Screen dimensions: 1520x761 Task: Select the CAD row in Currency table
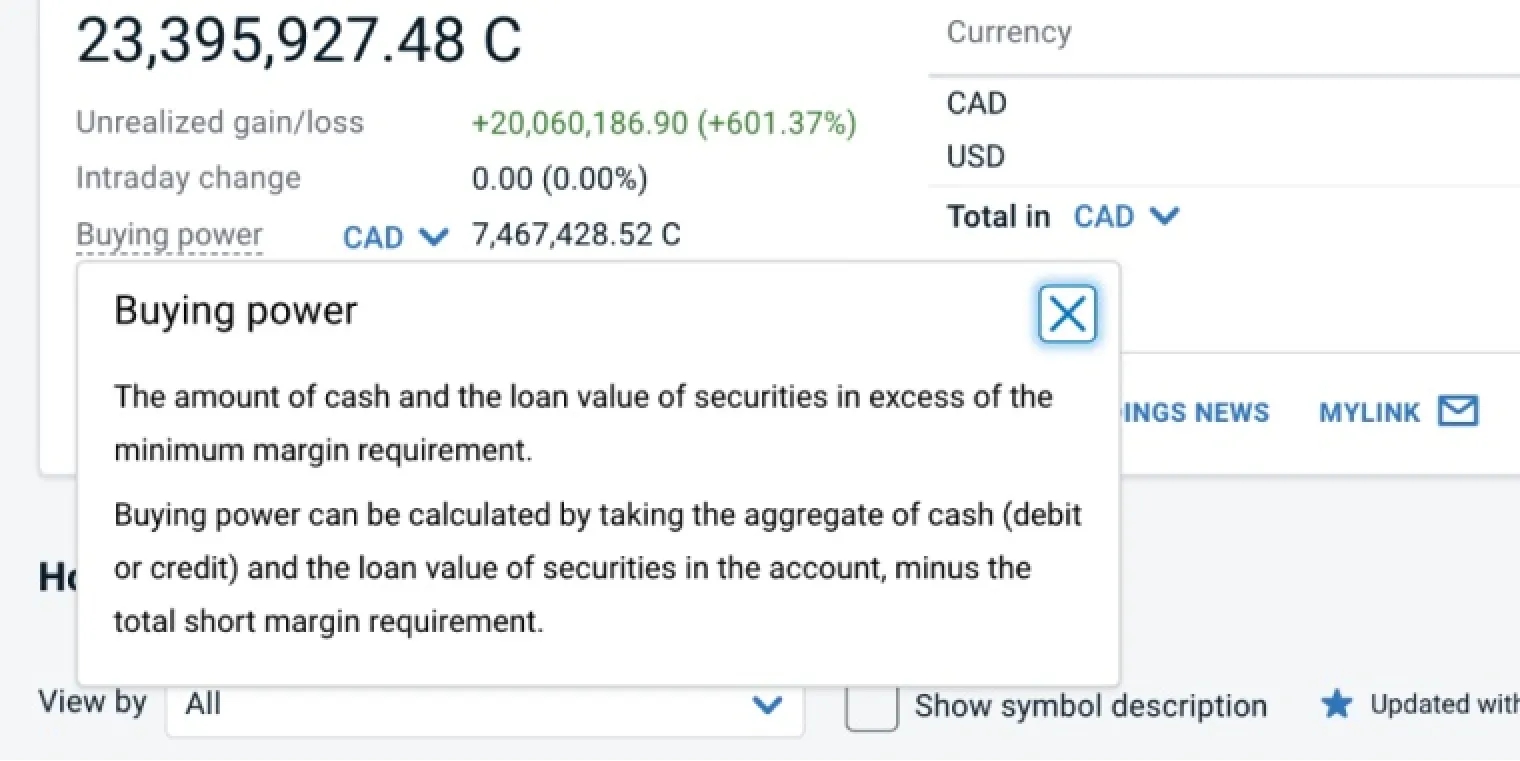(977, 103)
